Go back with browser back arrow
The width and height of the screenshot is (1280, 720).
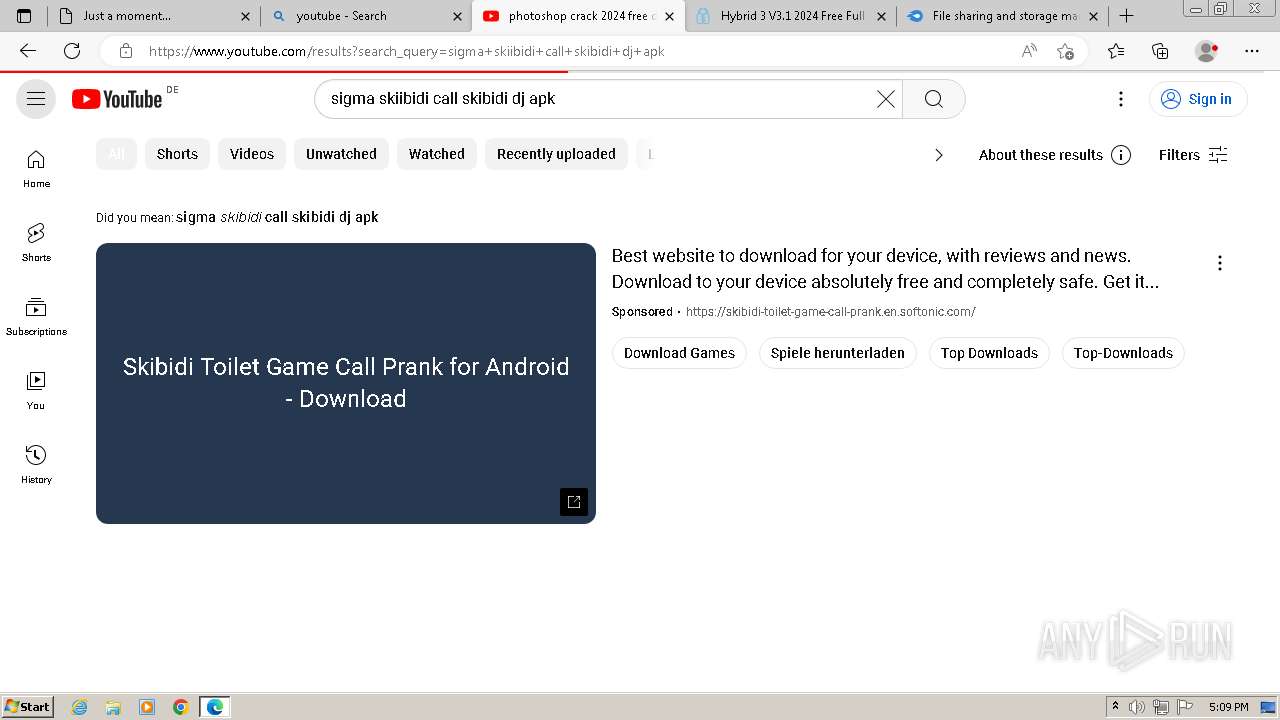[x=28, y=51]
